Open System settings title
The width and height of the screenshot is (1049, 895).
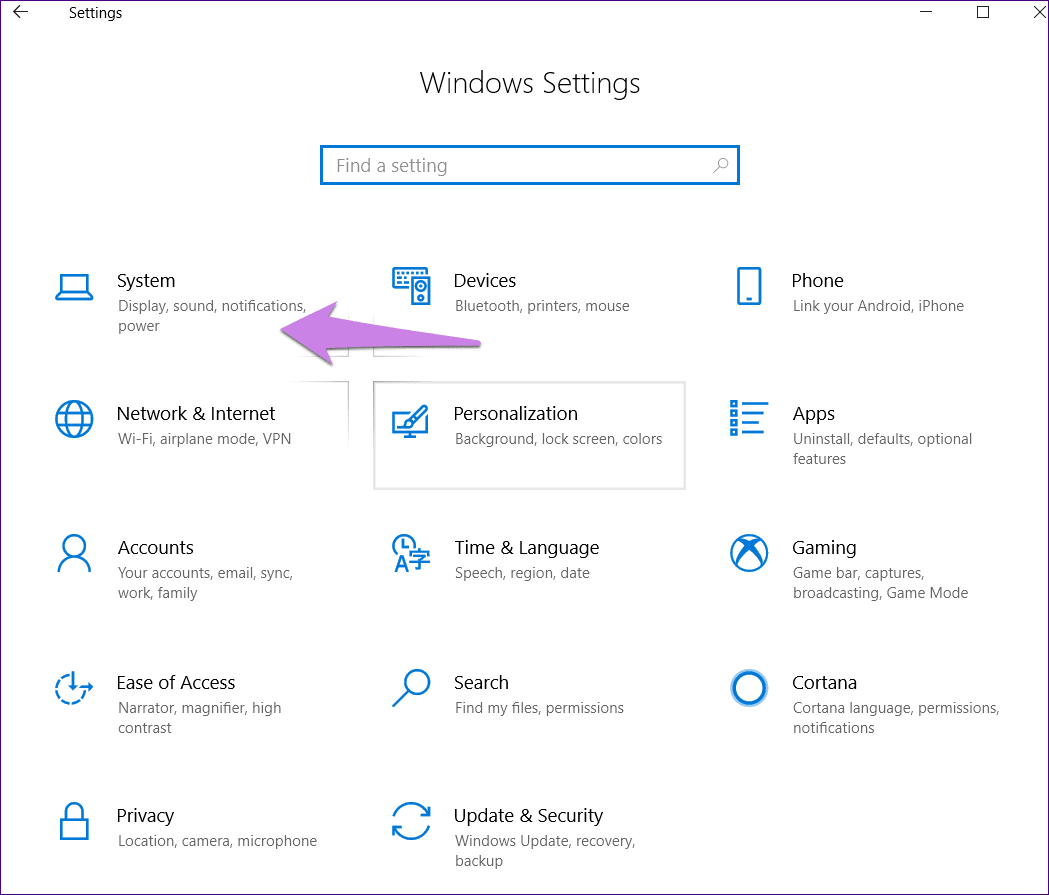pos(146,280)
